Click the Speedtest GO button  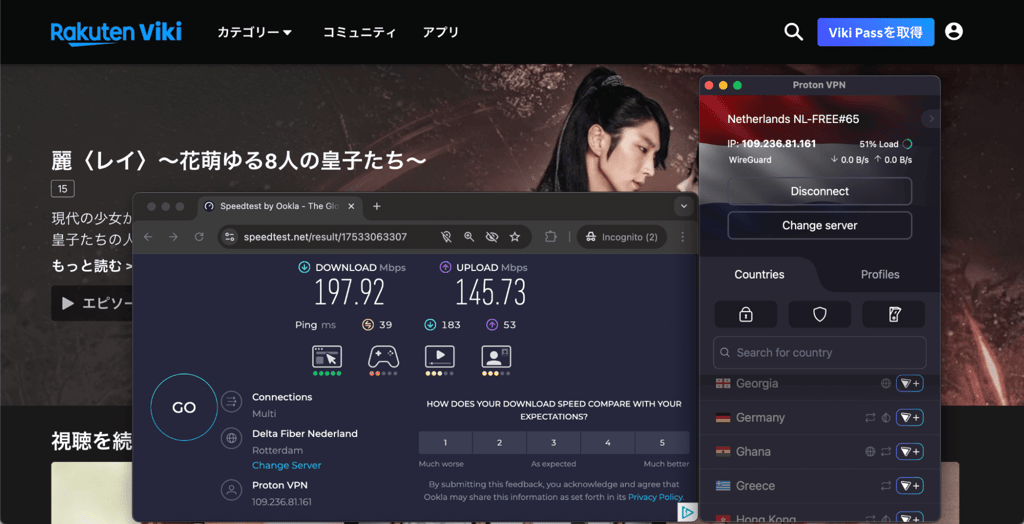pyautogui.click(x=184, y=408)
